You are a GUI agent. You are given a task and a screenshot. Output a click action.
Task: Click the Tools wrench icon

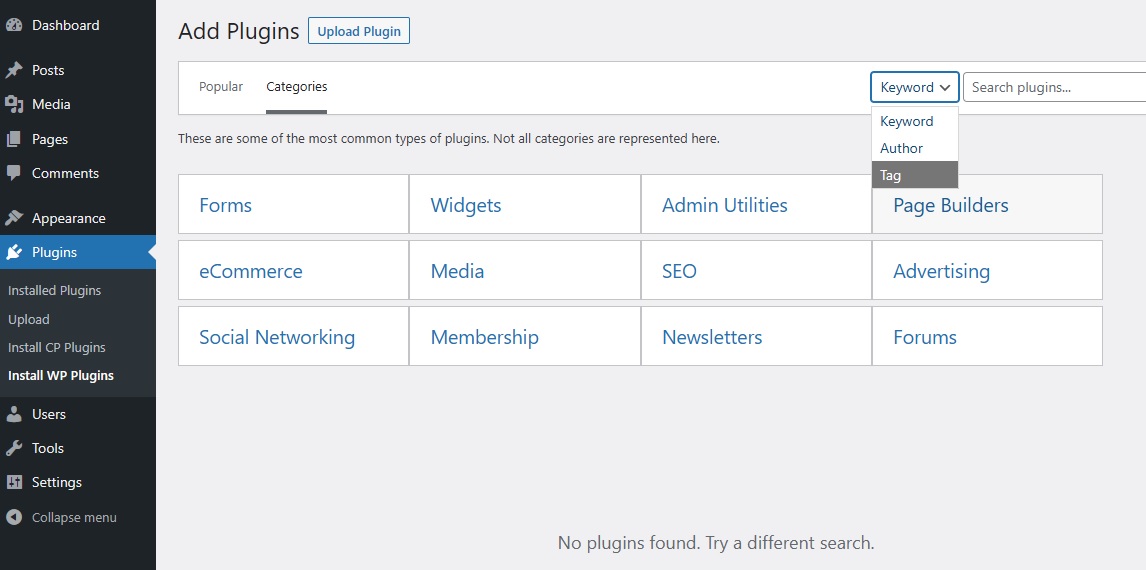(x=14, y=449)
